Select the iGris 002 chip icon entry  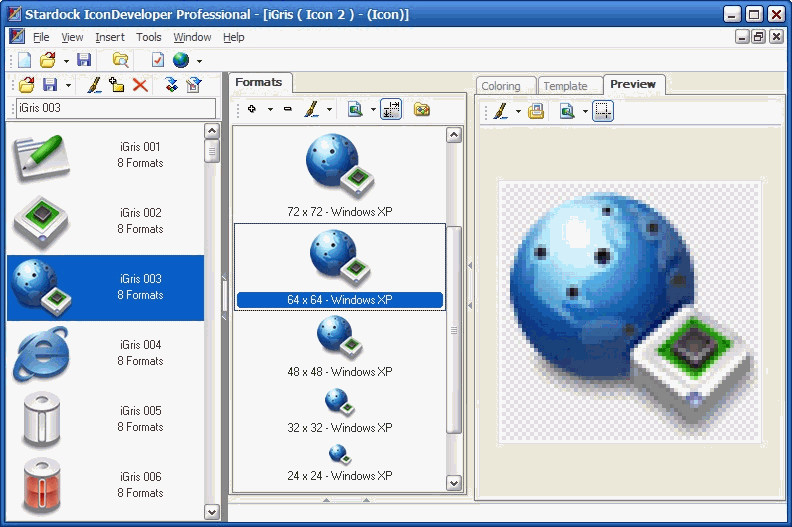tap(106, 221)
